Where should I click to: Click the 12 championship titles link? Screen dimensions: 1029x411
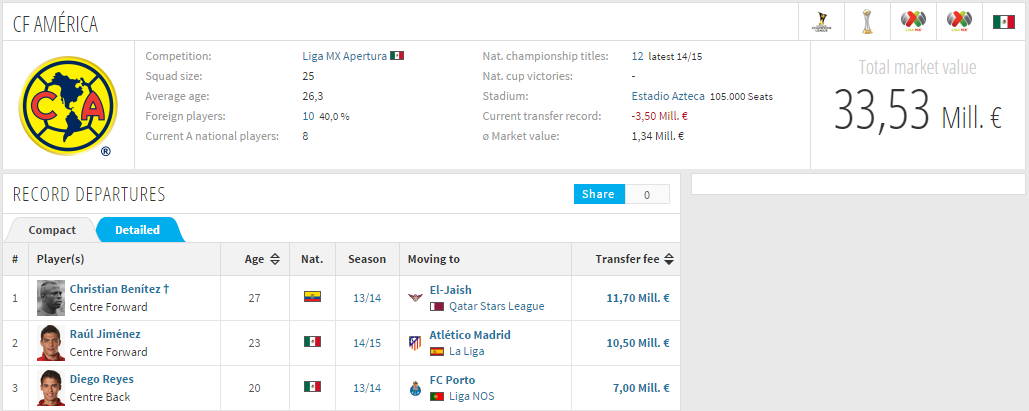pyautogui.click(x=637, y=56)
